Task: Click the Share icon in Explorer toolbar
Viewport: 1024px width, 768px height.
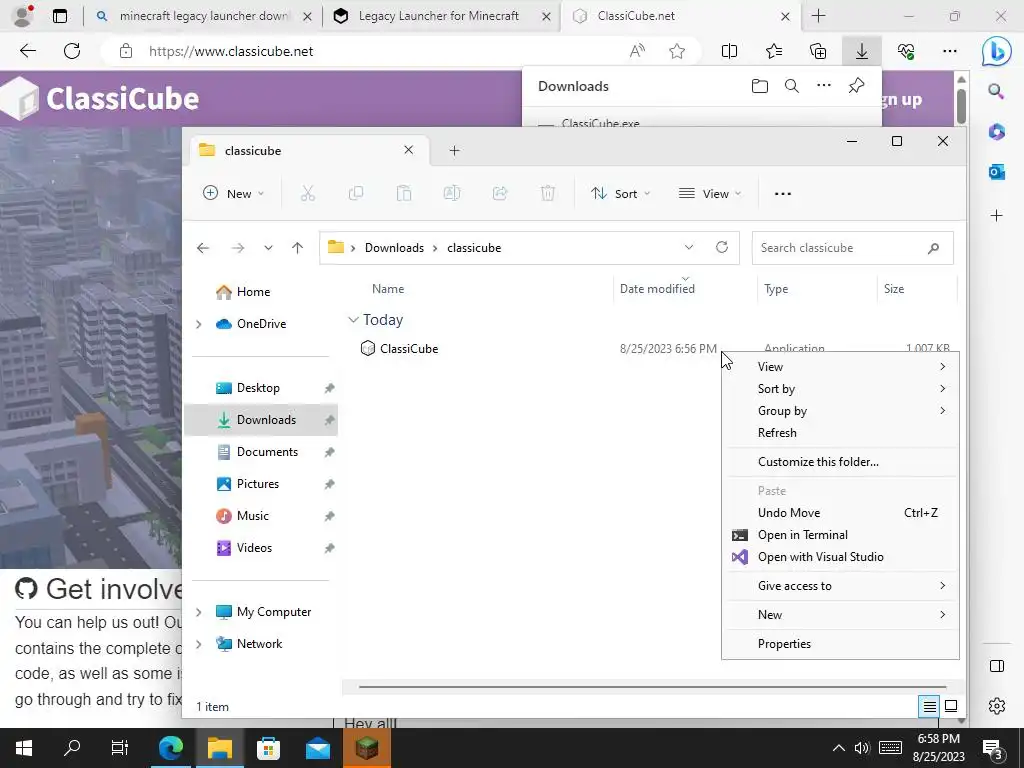Action: pos(500,193)
